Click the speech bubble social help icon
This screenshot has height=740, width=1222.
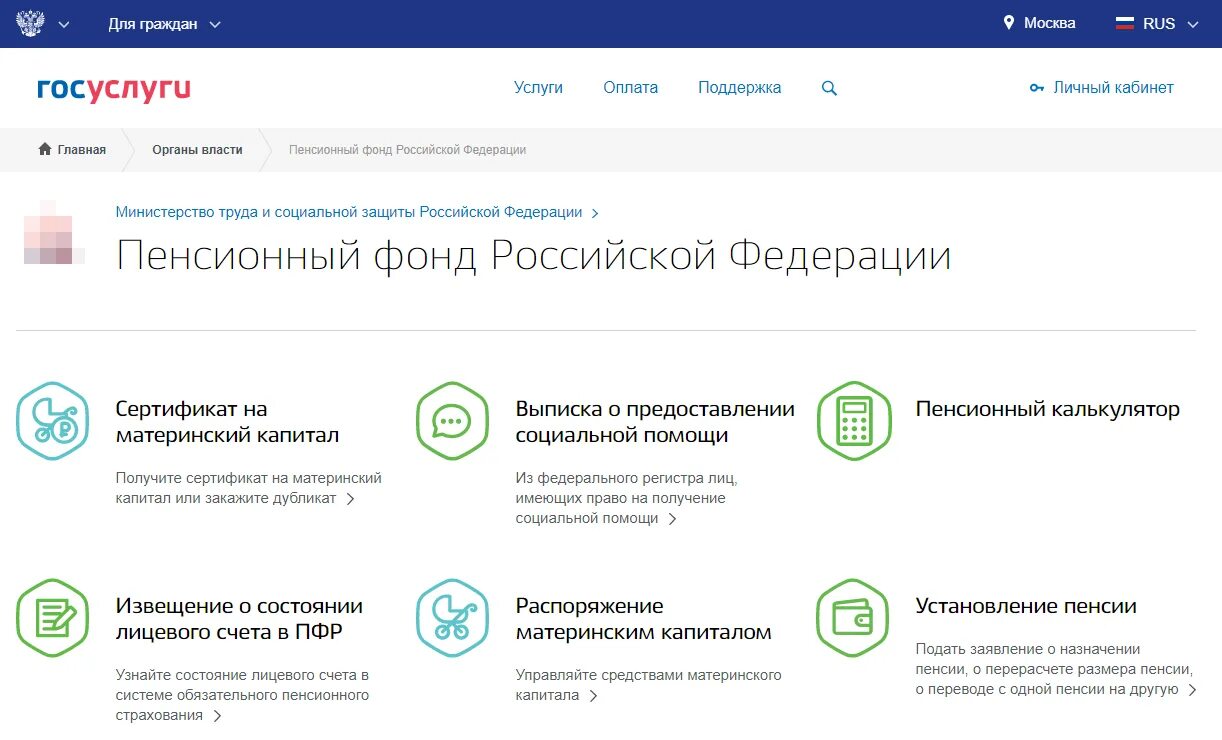tap(452, 421)
